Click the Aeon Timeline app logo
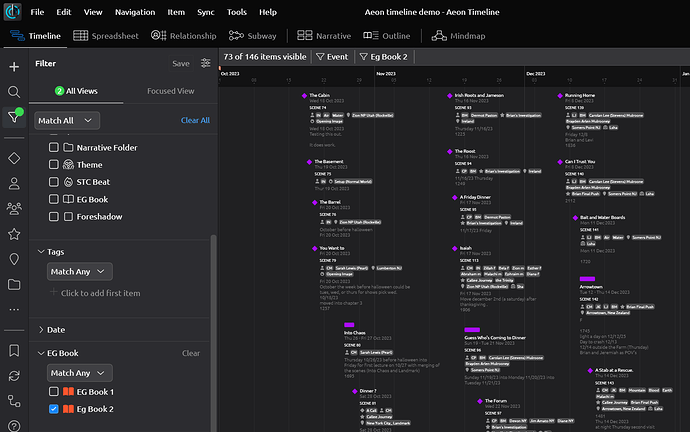 [x=12, y=12]
